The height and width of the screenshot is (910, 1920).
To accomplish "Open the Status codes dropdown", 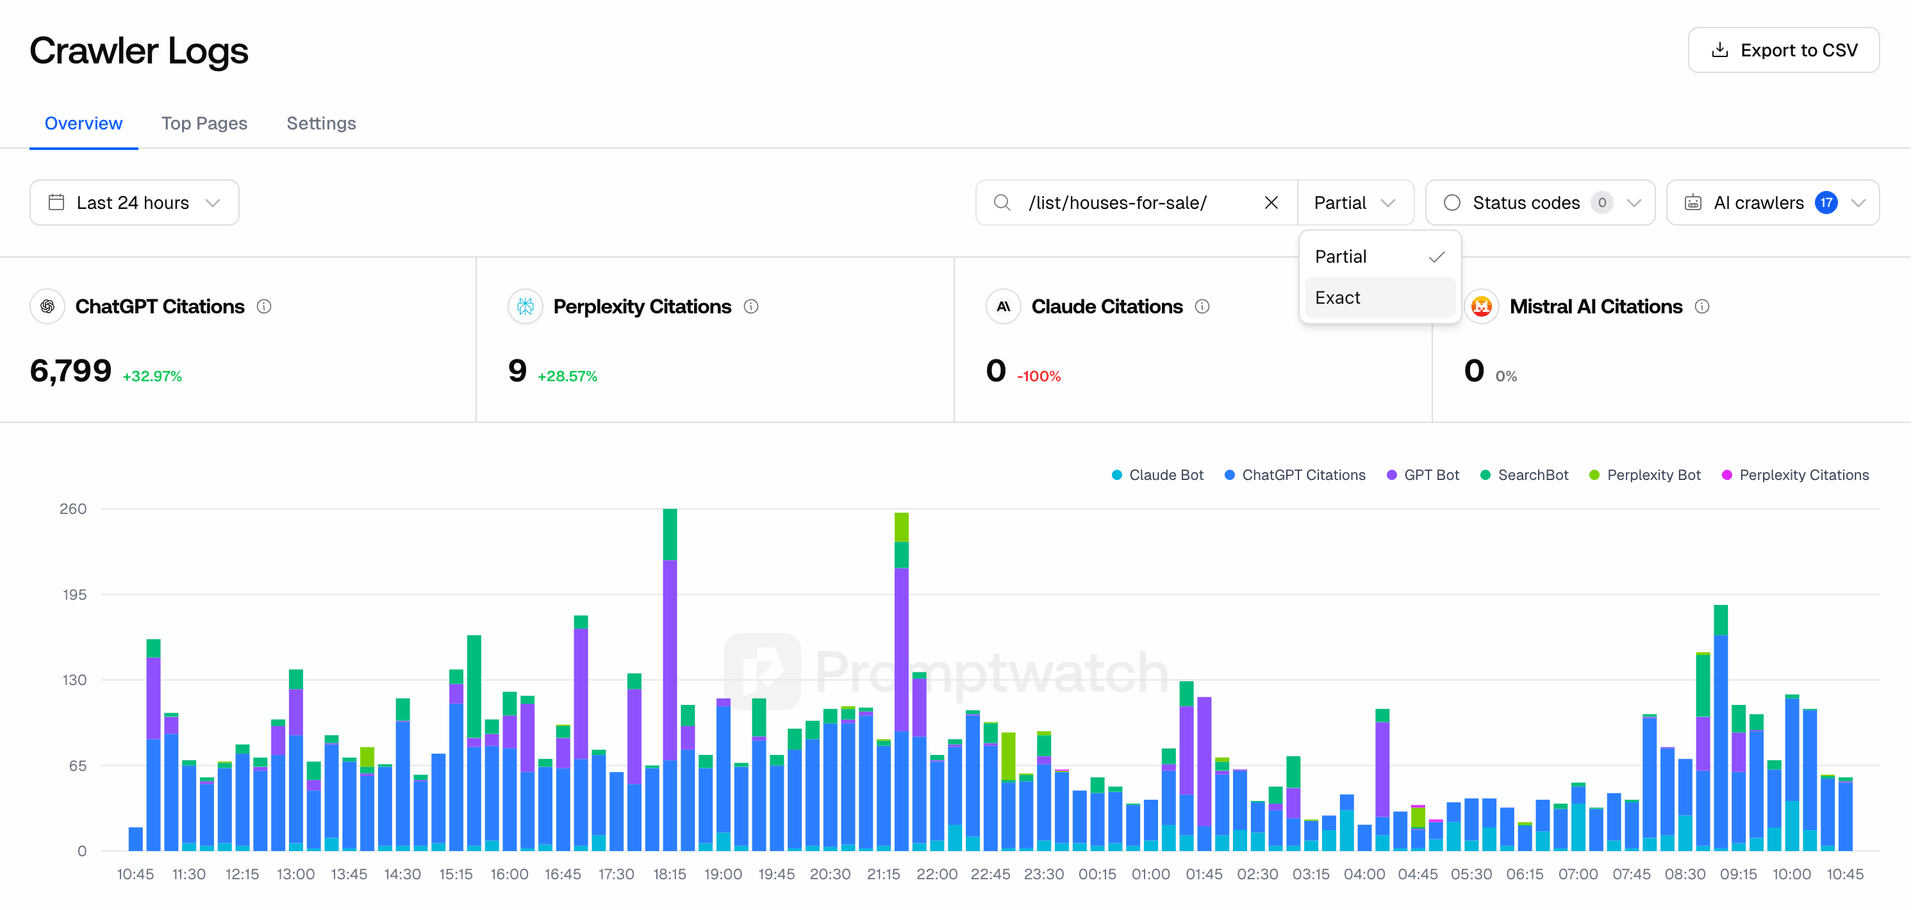I will [1540, 202].
